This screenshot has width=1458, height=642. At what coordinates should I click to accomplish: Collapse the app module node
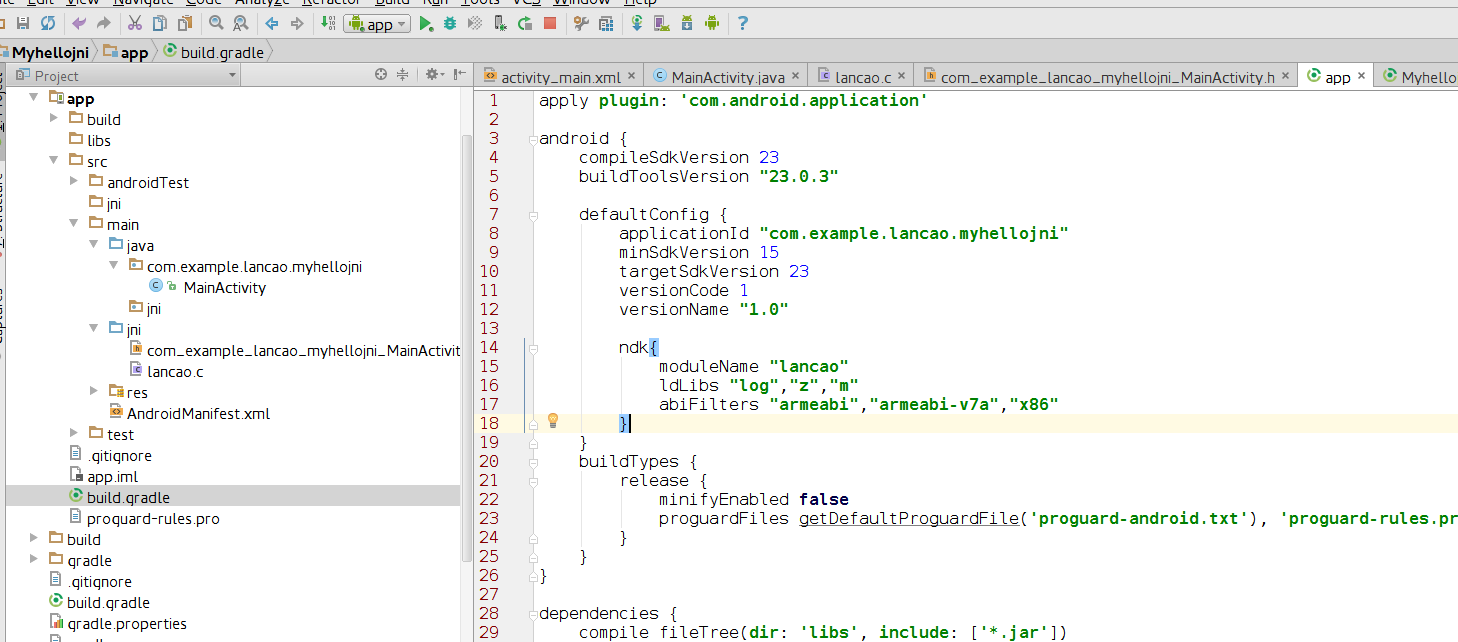pos(34,98)
